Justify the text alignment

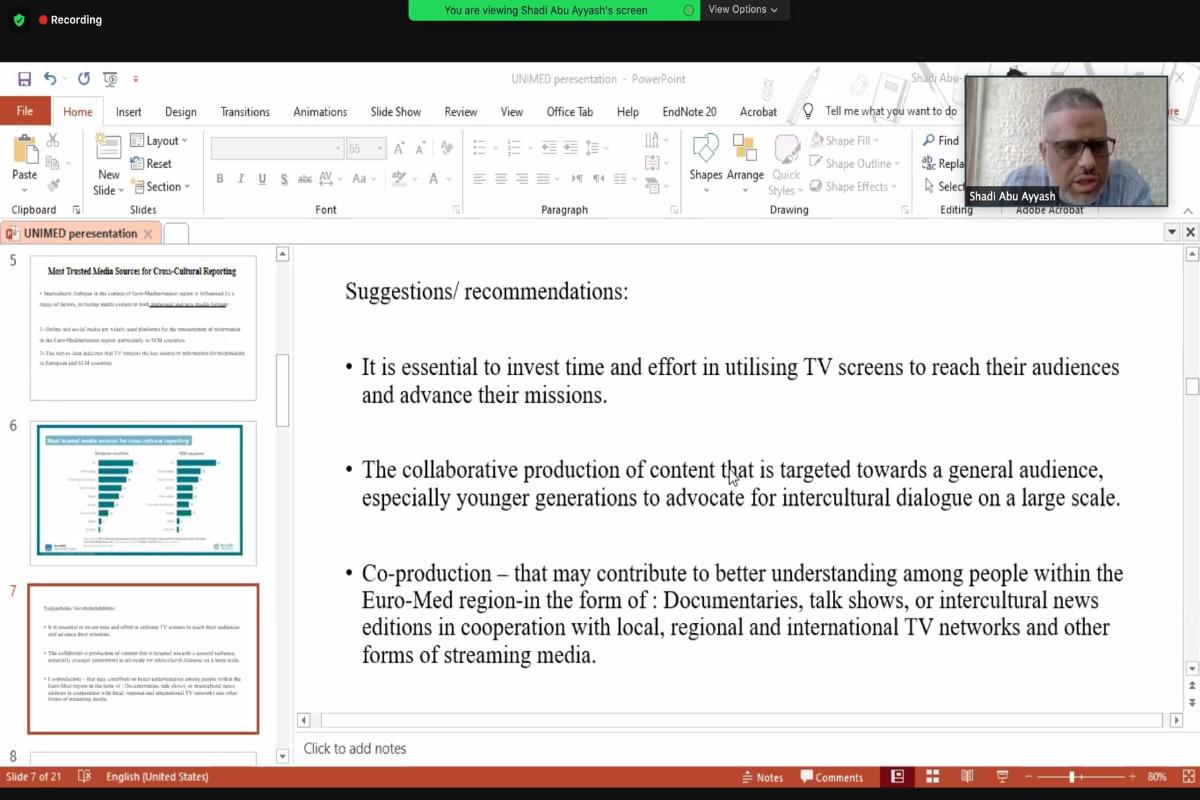pyautogui.click(x=543, y=179)
